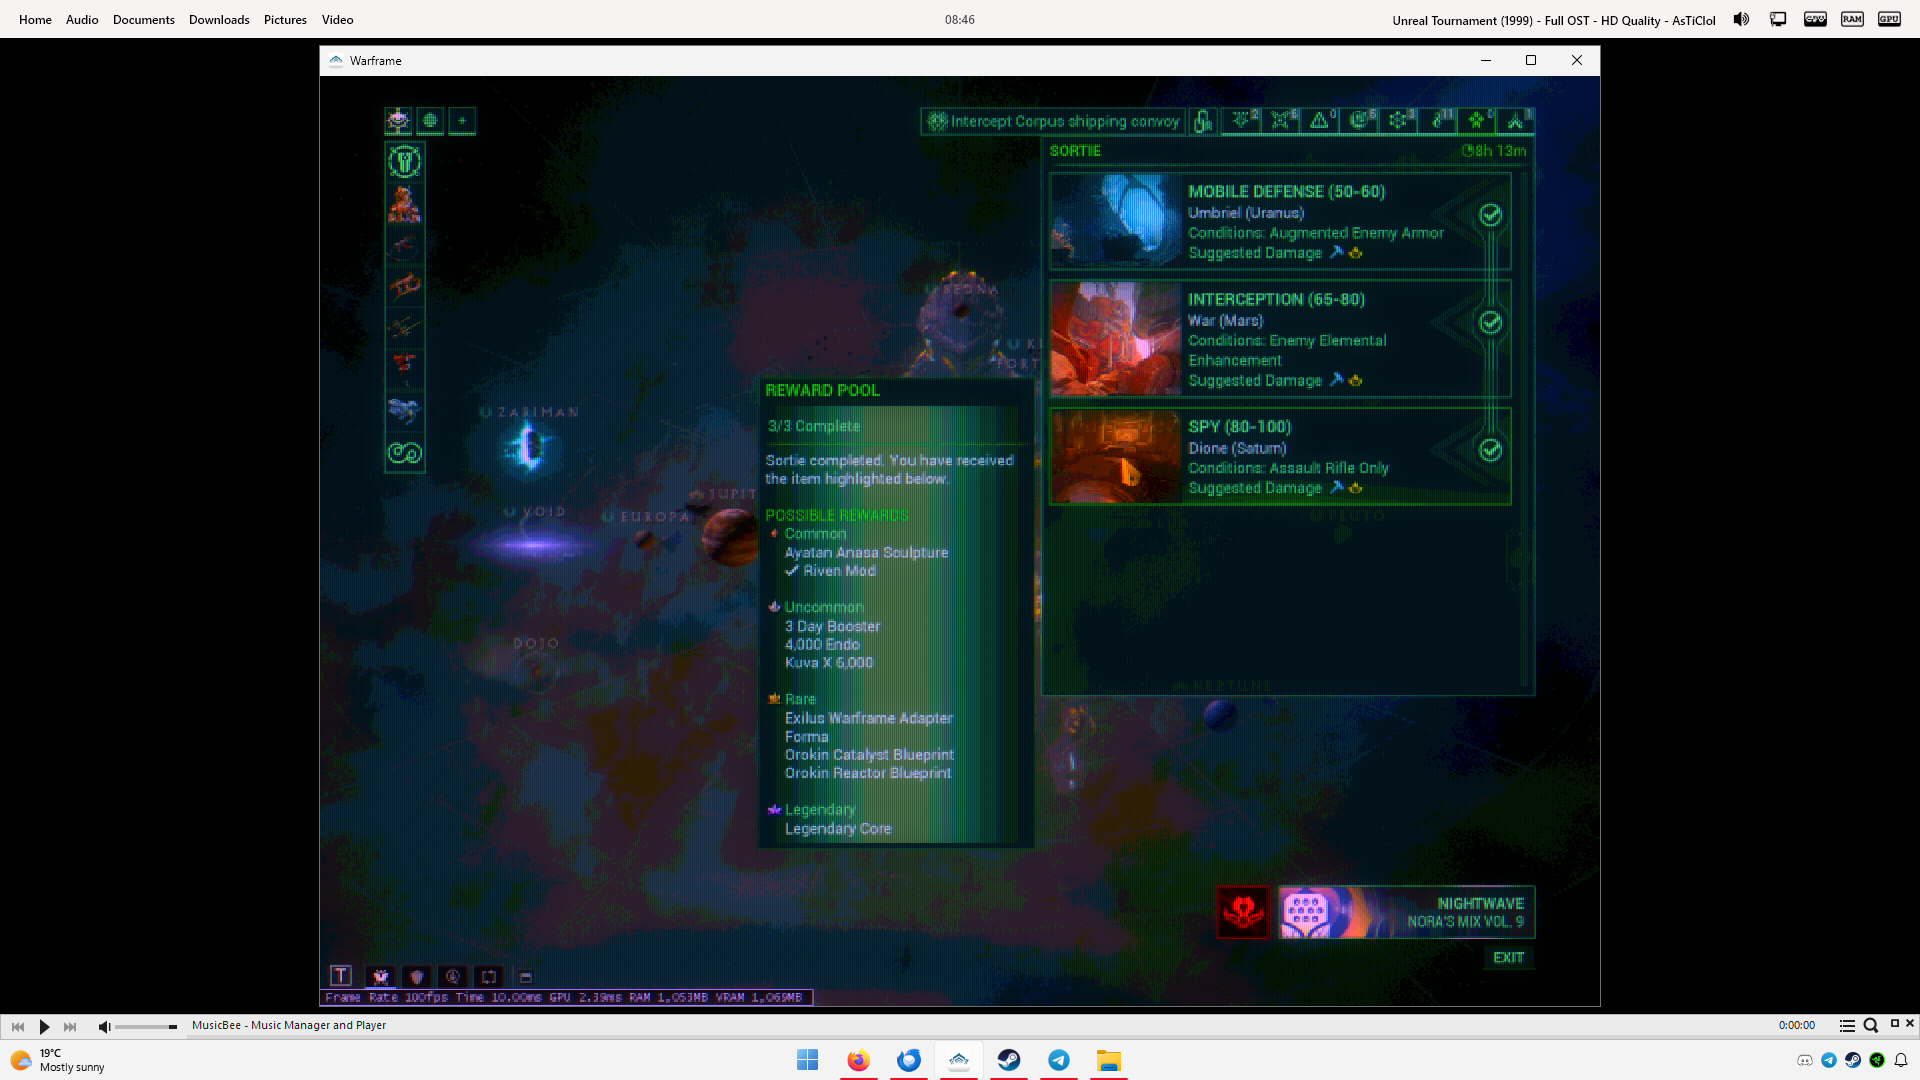Open the padlock icon next to the convoy alert
This screenshot has height=1080, width=1920.
[1203, 122]
